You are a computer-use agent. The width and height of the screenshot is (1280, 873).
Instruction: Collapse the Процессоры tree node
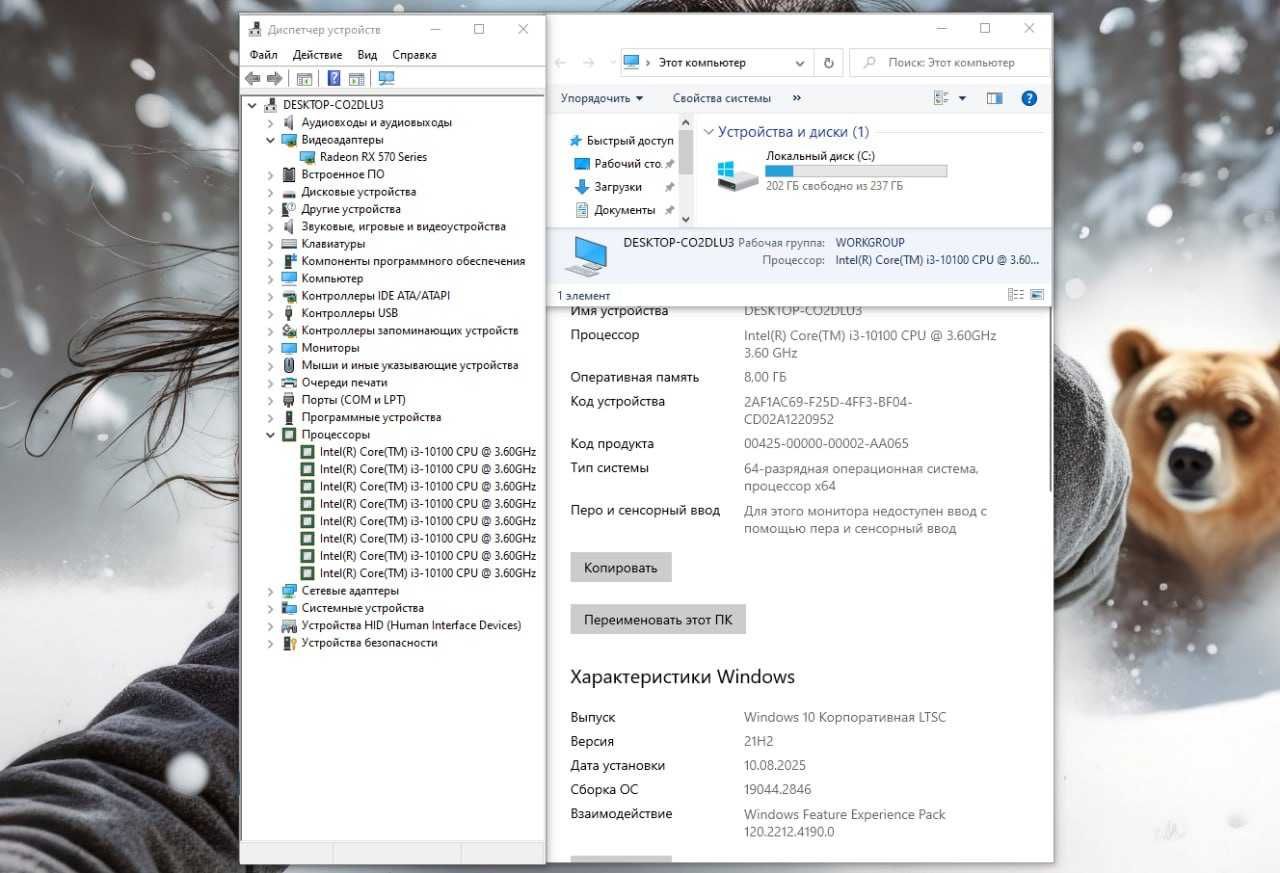[x=270, y=435]
